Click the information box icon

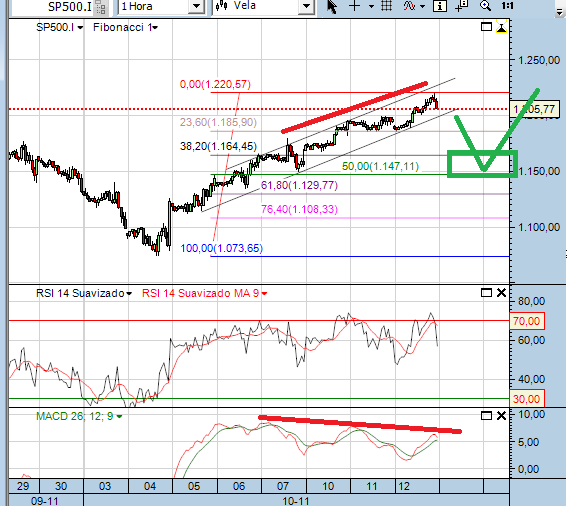pos(440,6)
